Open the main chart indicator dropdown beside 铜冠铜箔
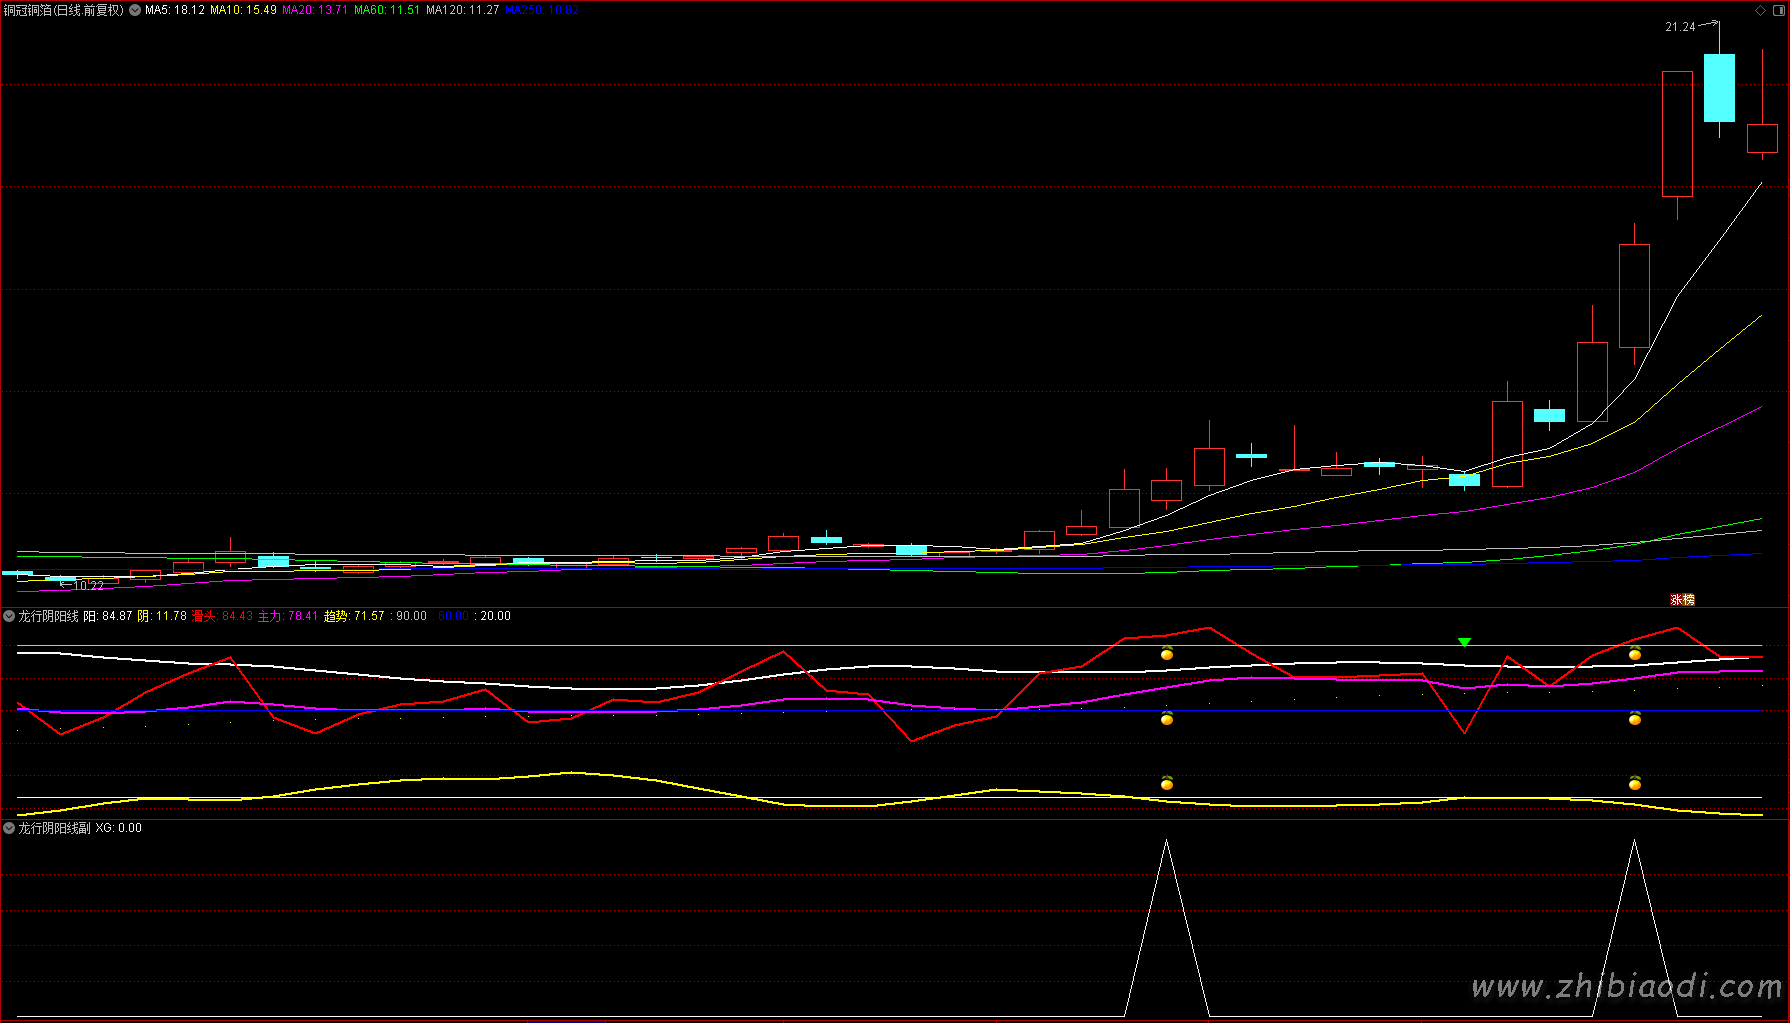This screenshot has height=1023, width=1790. coord(135,10)
